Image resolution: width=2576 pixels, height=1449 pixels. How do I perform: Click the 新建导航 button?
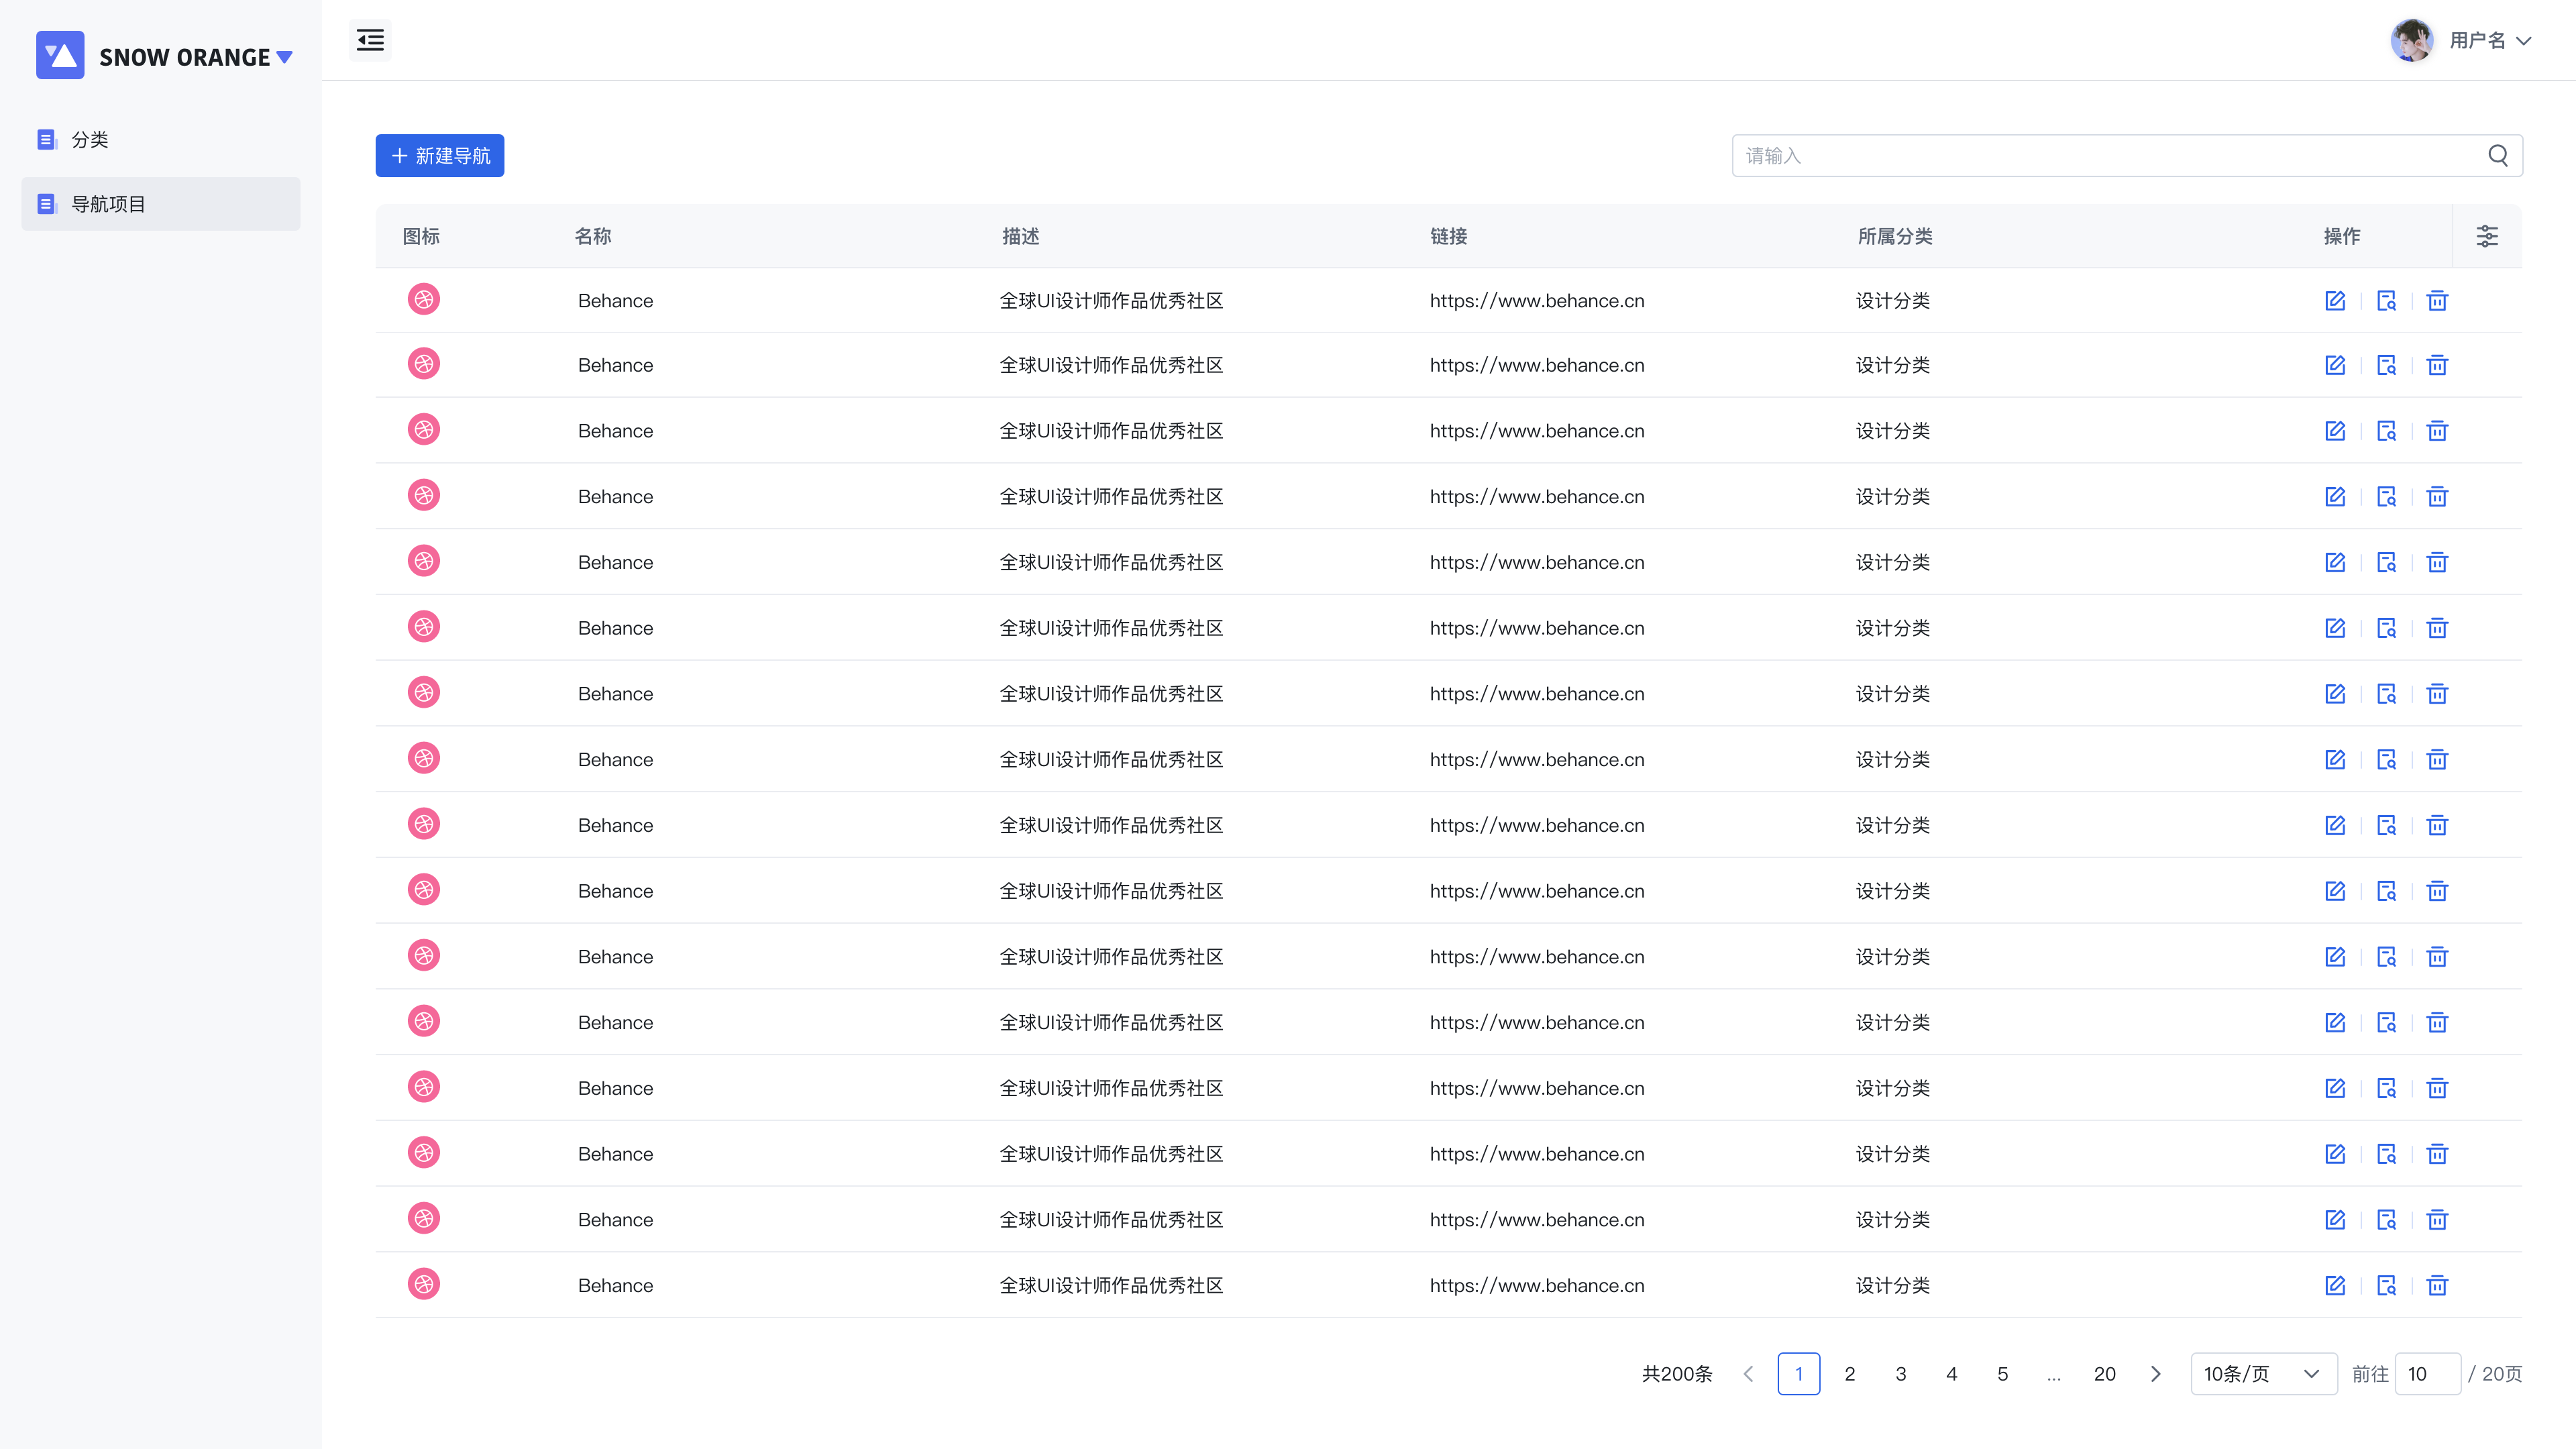[440, 155]
